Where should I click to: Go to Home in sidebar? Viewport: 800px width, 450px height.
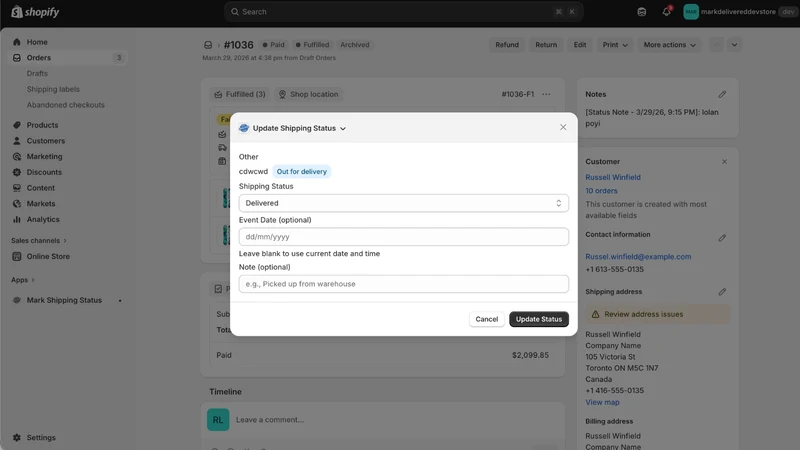(37, 42)
